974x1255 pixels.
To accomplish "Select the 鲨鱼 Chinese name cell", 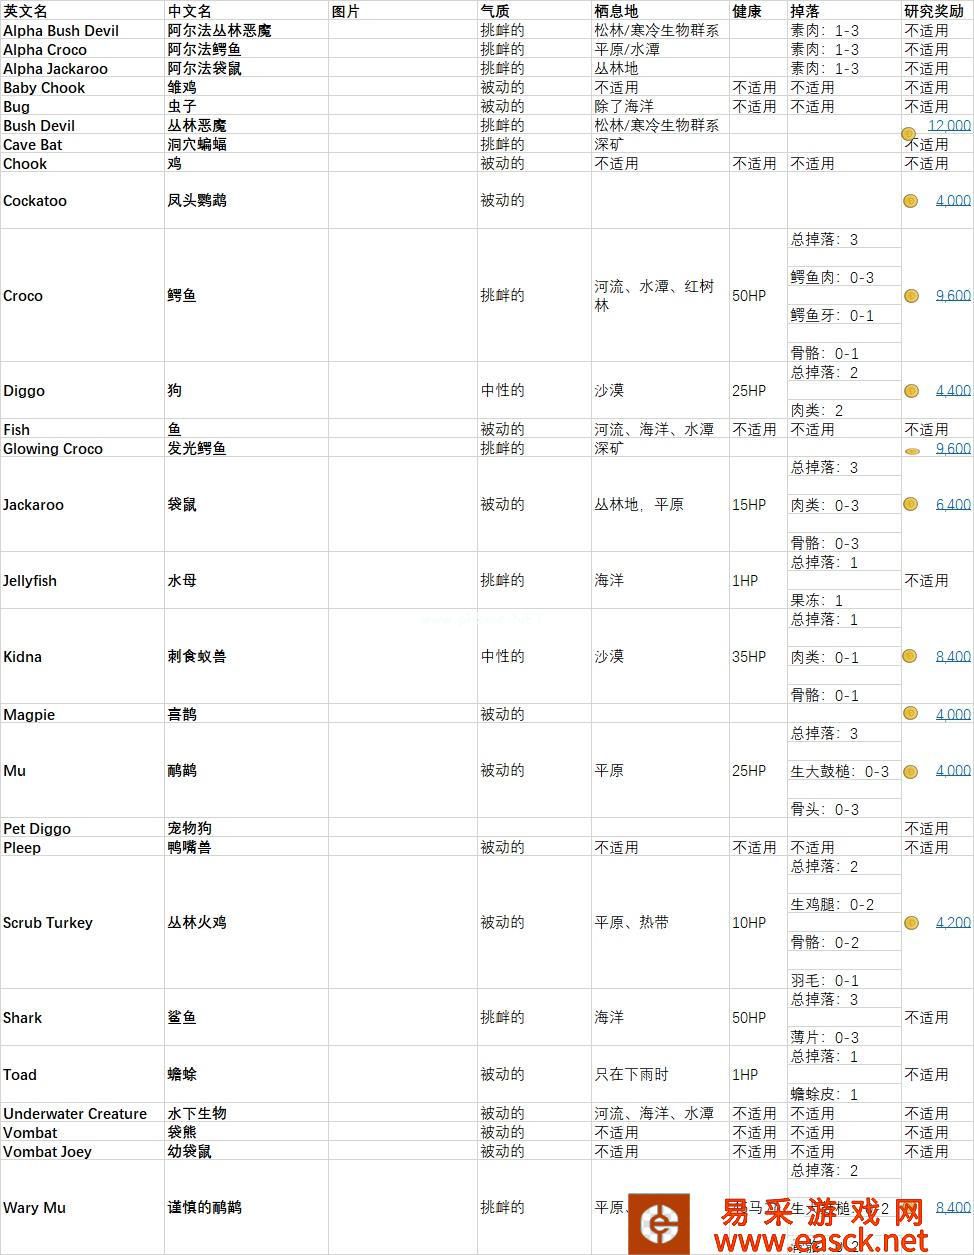I will [182, 1018].
